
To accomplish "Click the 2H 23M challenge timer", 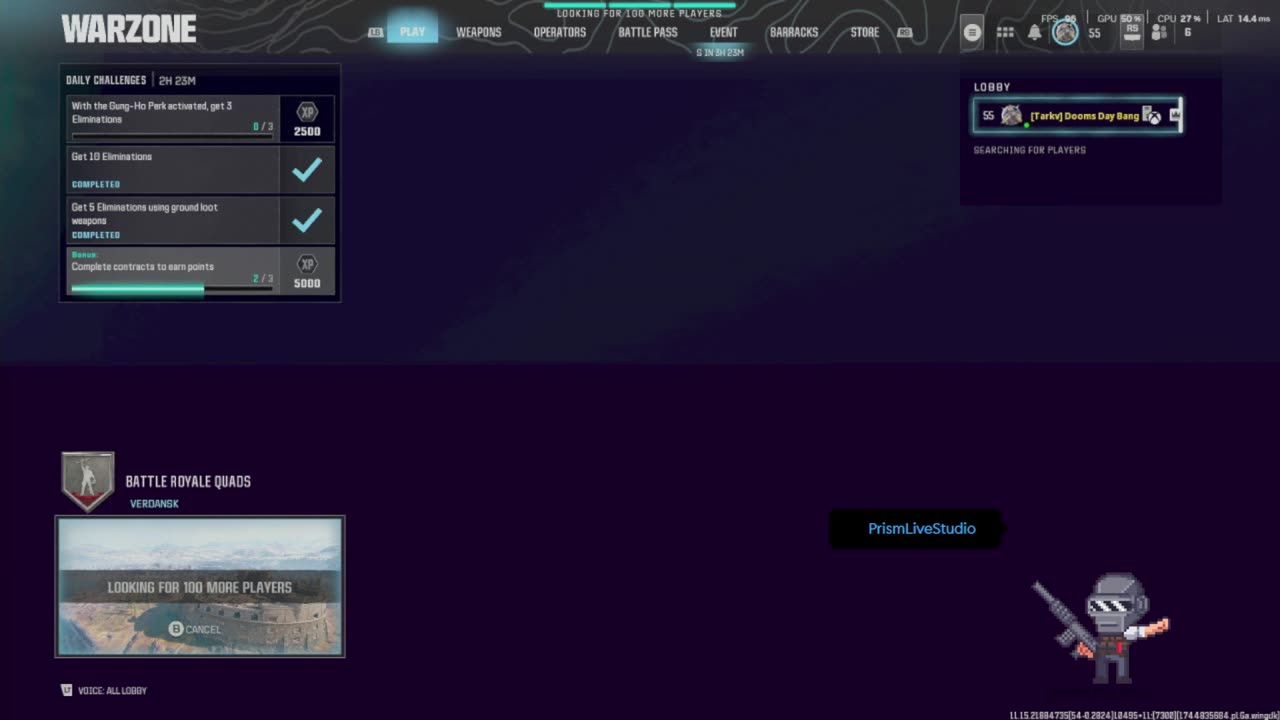I will [177, 80].
